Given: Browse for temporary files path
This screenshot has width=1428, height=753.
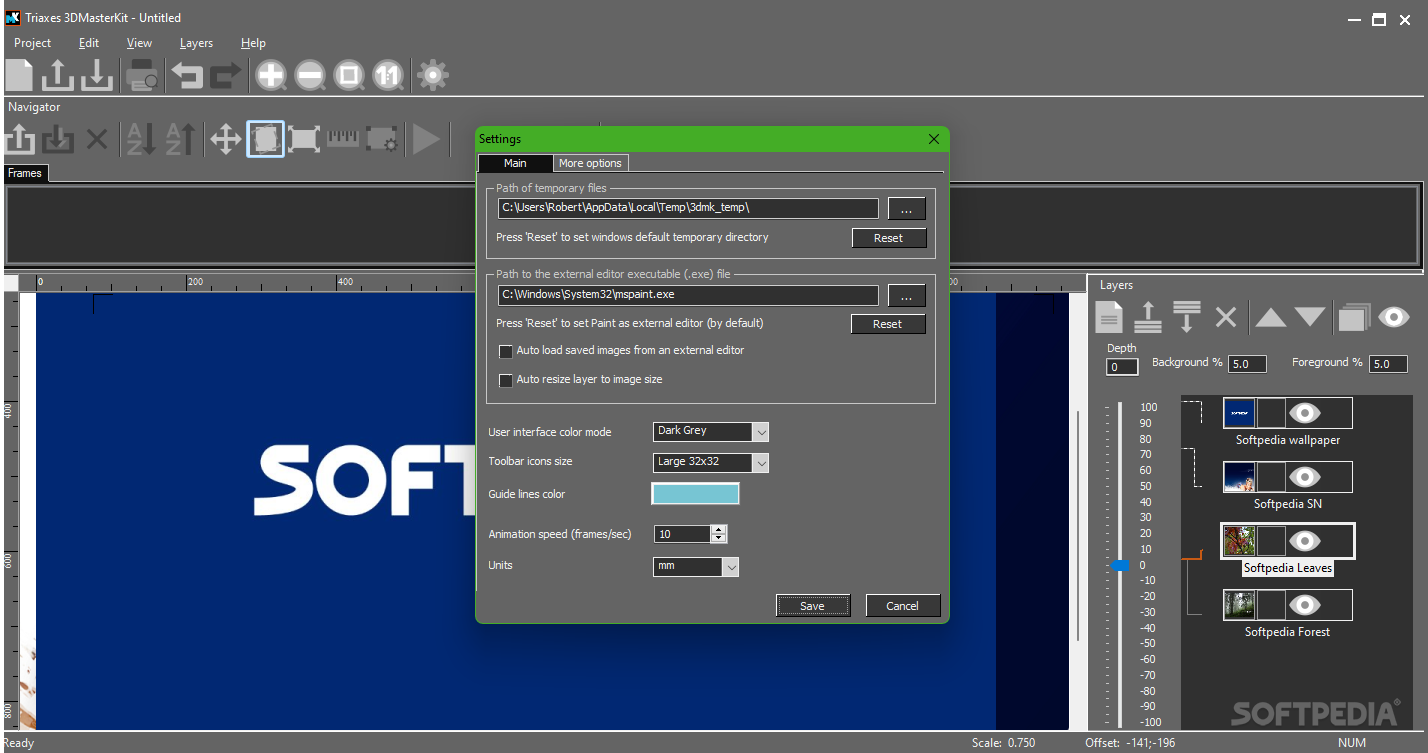Looking at the screenshot, I should 906,208.
